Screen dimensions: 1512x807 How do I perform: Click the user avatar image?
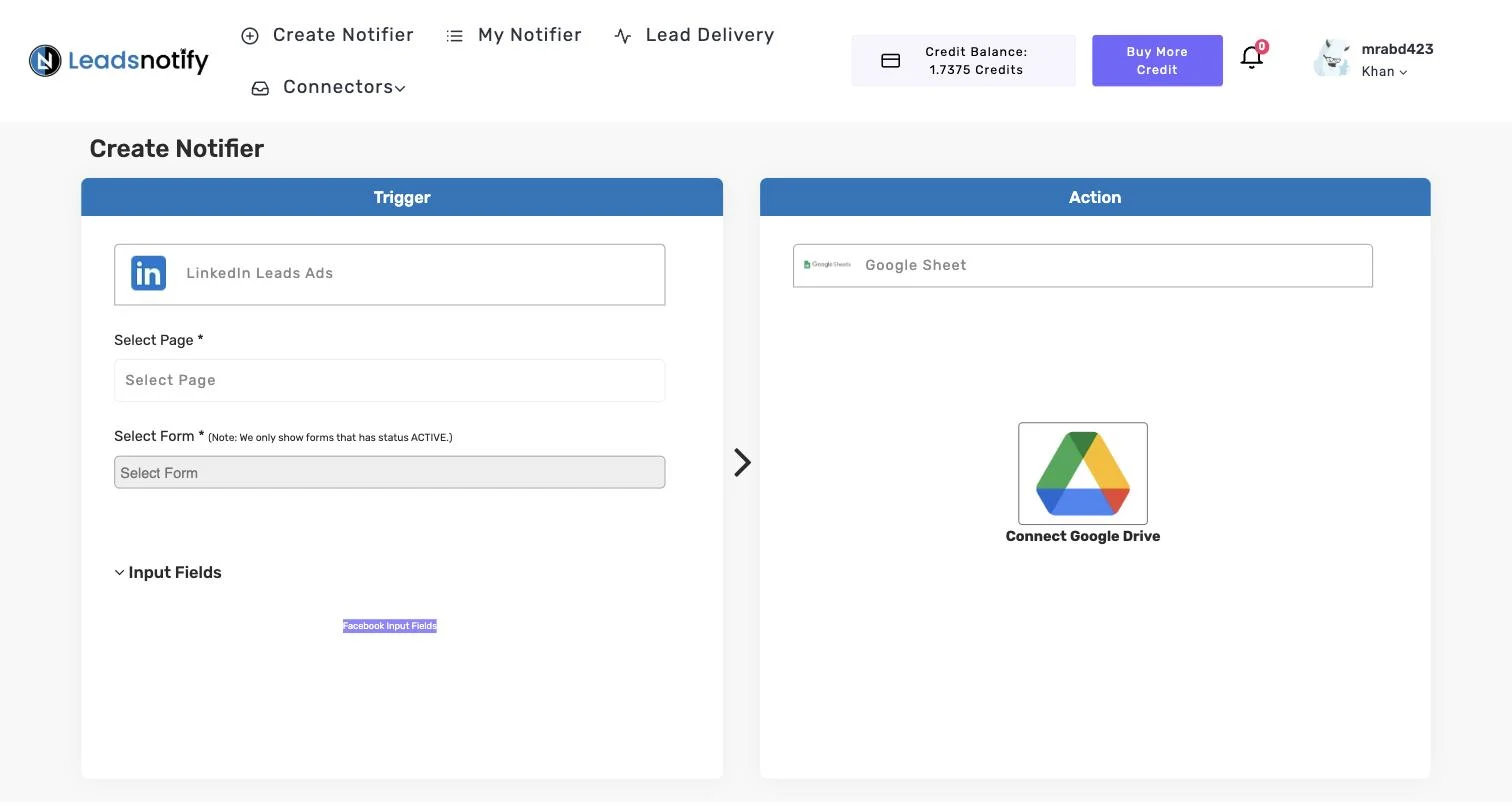click(x=1332, y=58)
